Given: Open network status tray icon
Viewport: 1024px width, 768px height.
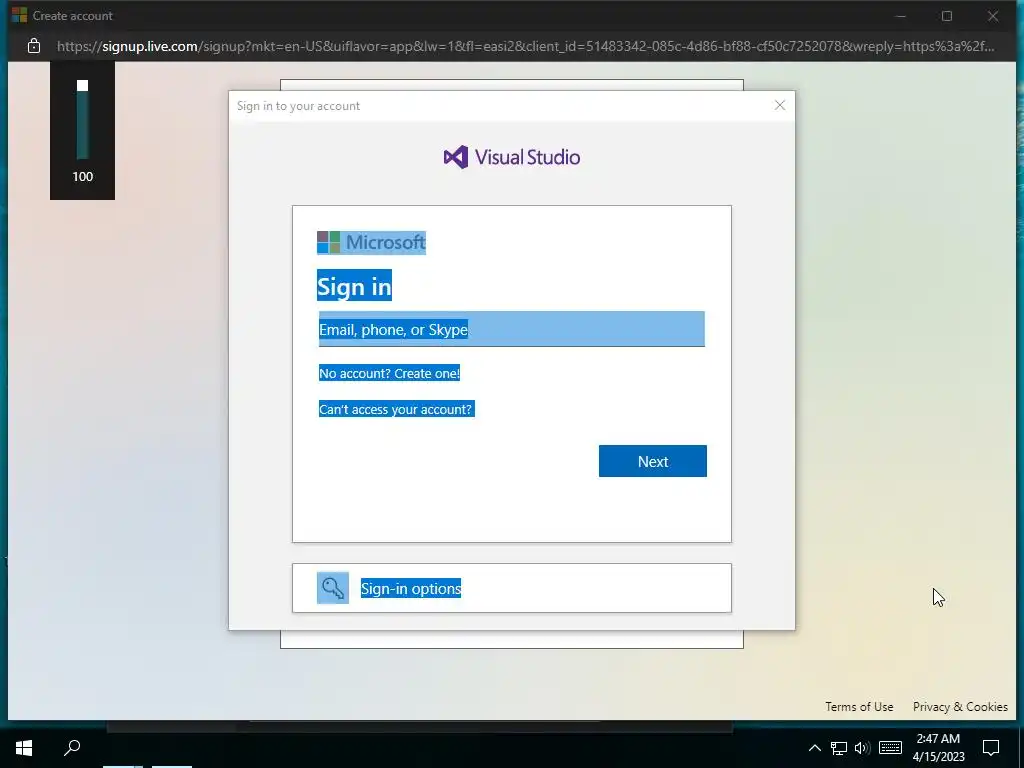Looking at the screenshot, I should pyautogui.click(x=839, y=748).
